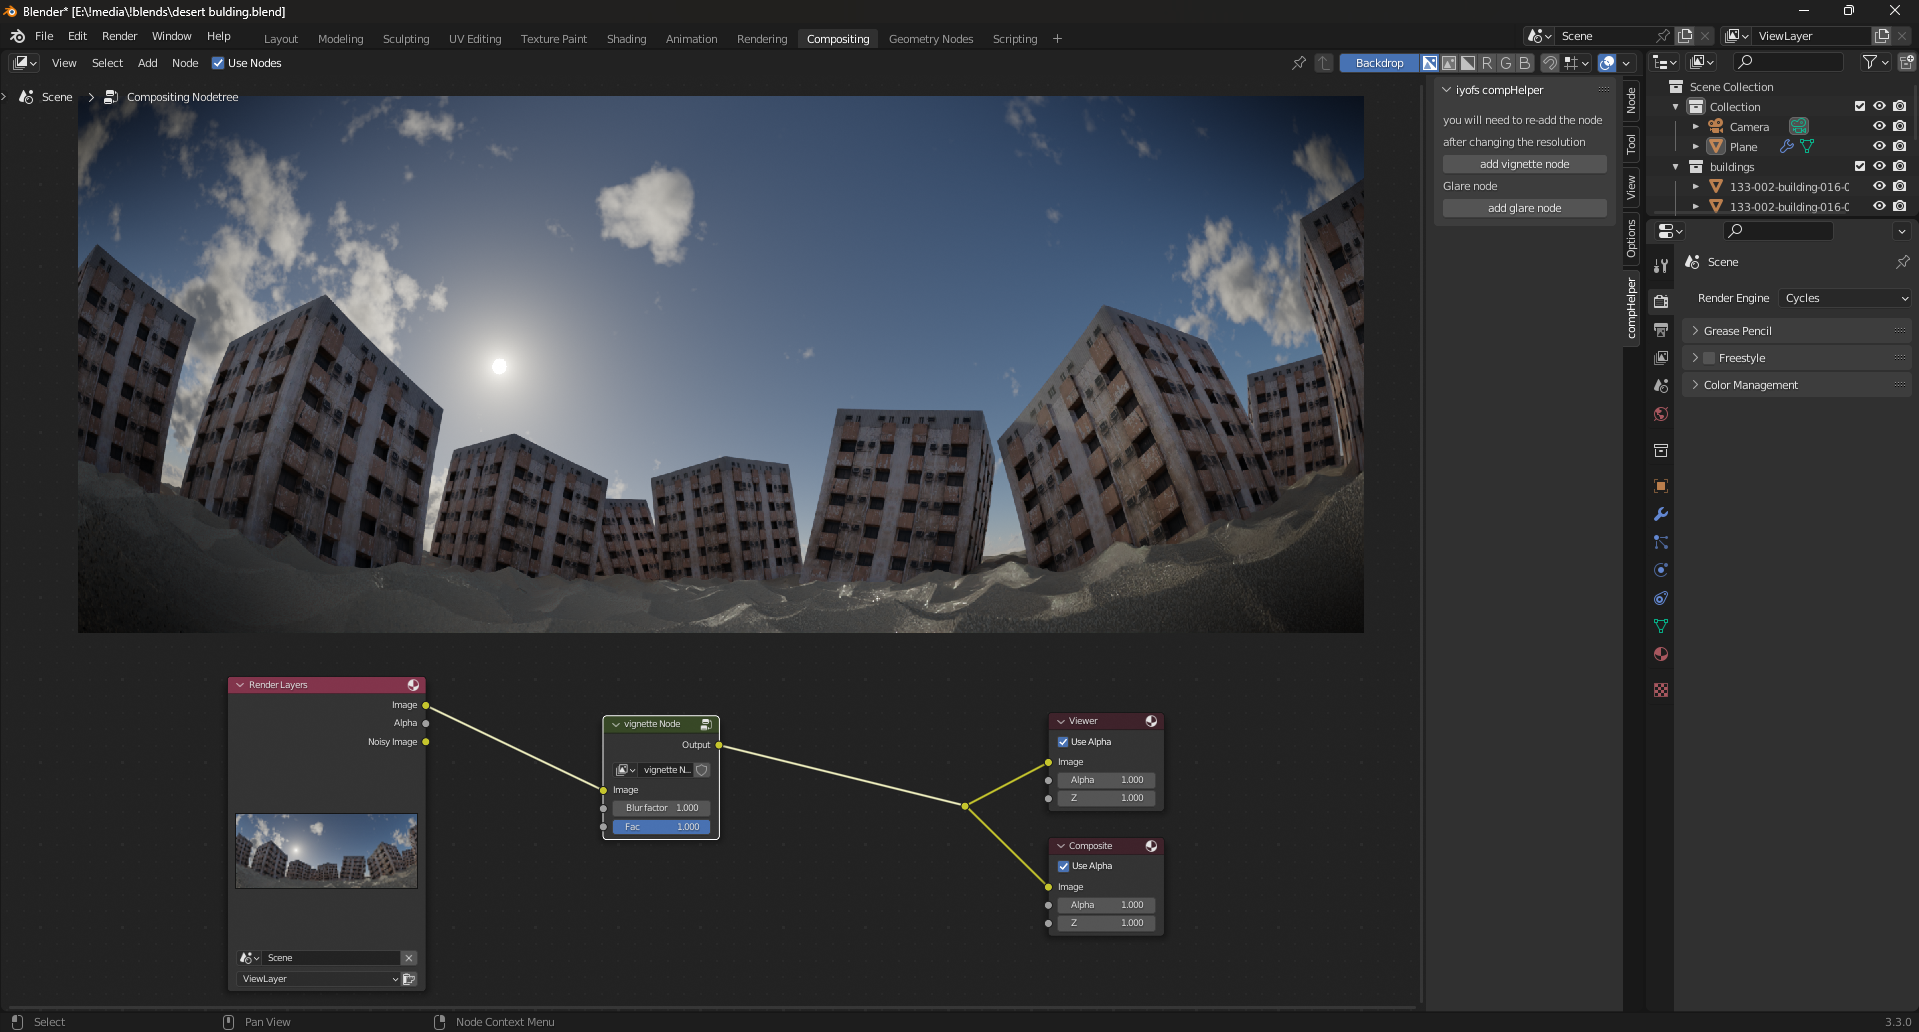Open the Physics Properties tab
Screen dimensions: 1919x1032
click(1660, 569)
